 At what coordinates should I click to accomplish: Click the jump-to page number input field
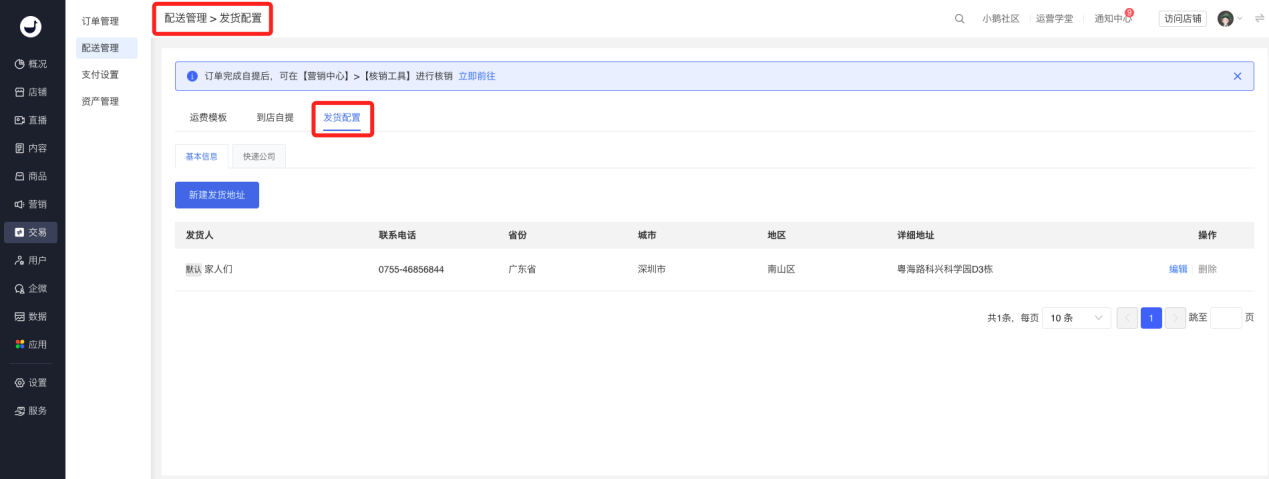tap(1225, 318)
